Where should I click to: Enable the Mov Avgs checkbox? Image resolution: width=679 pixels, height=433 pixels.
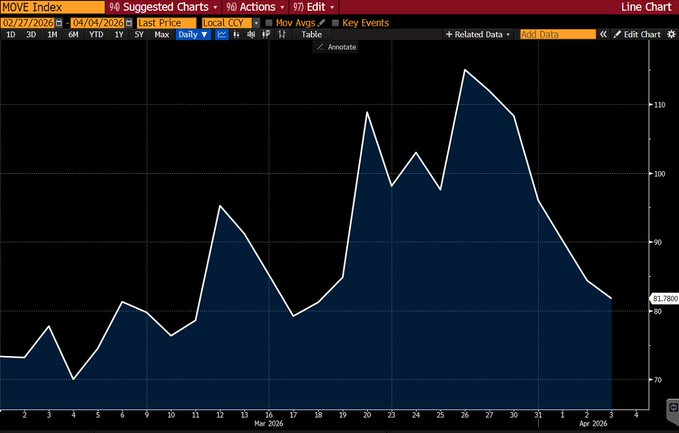click(269, 22)
